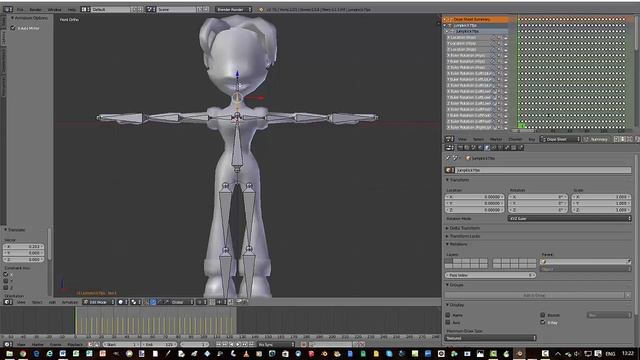Open the Help menu
The height and width of the screenshot is (360, 640).
click(x=72, y=9)
